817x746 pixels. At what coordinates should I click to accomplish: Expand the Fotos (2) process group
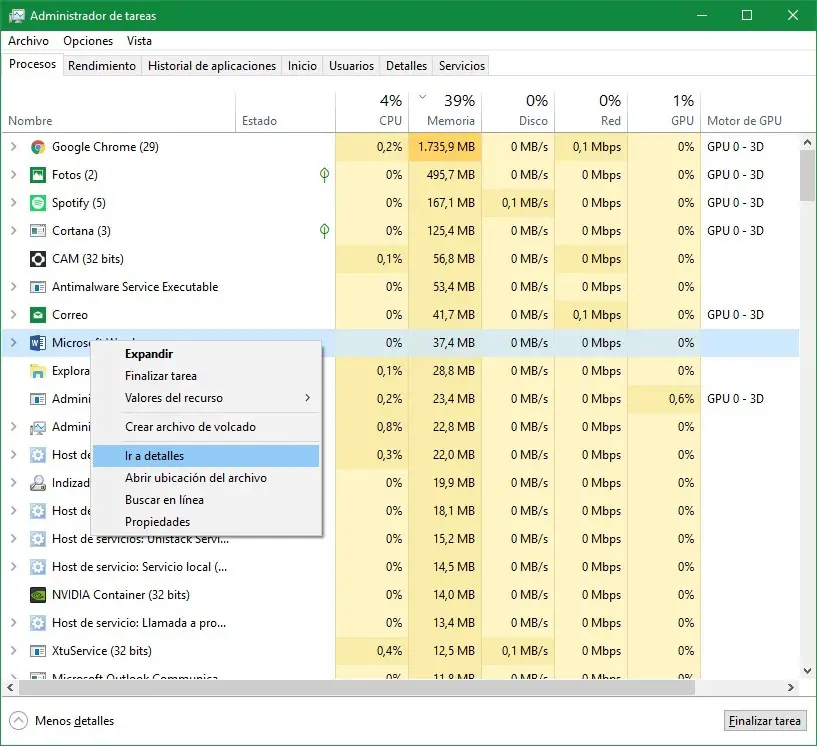click(x=14, y=175)
